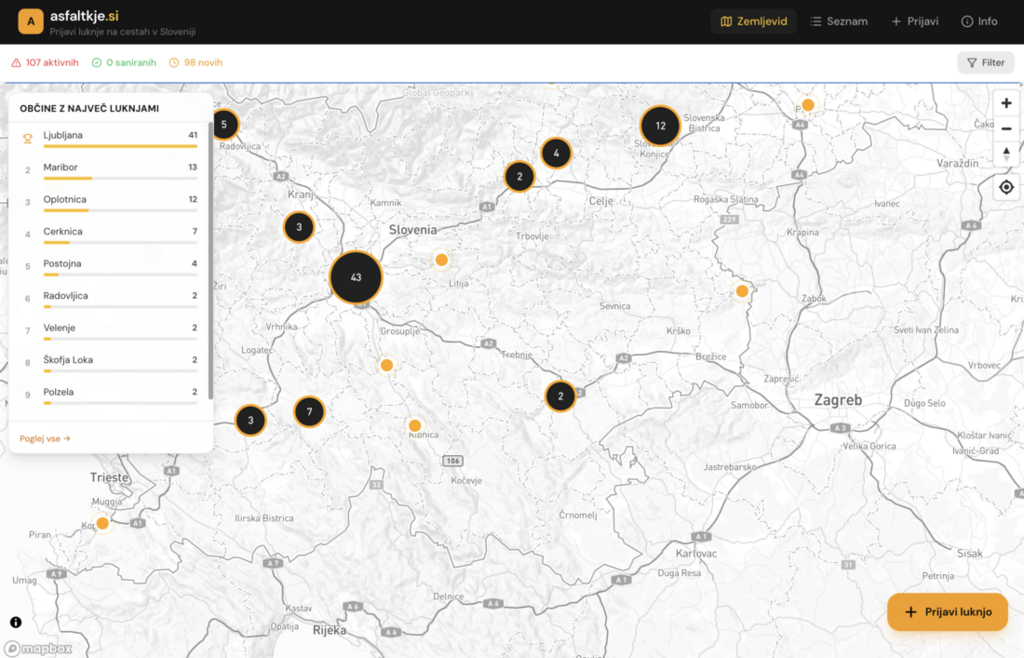The height and width of the screenshot is (658, 1024).
Task: Open the map attribution info icon
Action: [16, 622]
